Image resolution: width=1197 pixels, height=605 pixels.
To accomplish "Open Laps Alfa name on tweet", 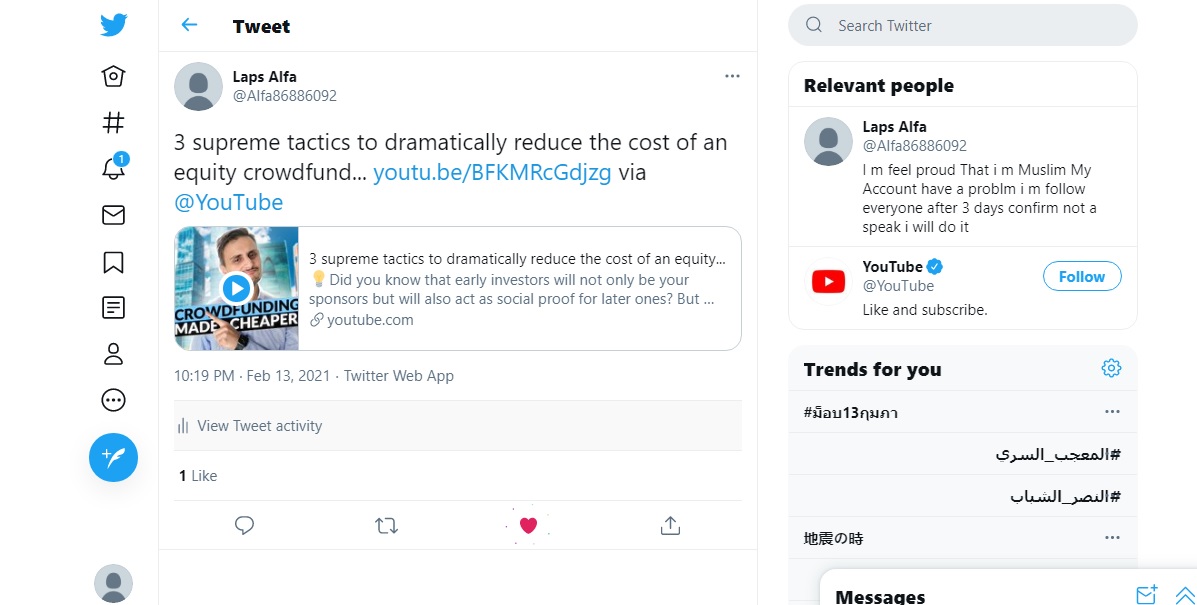I will coord(264,76).
